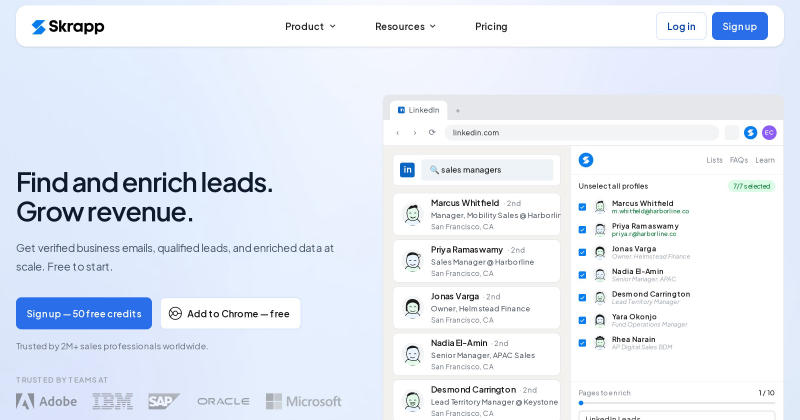Click the Find and enrich leads headline
Viewport: 800px width, 420px height.
(x=144, y=197)
